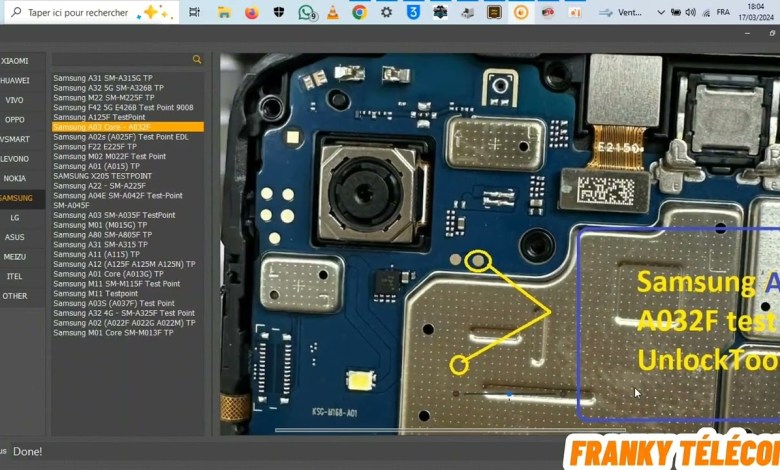This screenshot has height=470, width=780.
Task: Open Google Chrome from the taskbar
Action: (359, 12)
